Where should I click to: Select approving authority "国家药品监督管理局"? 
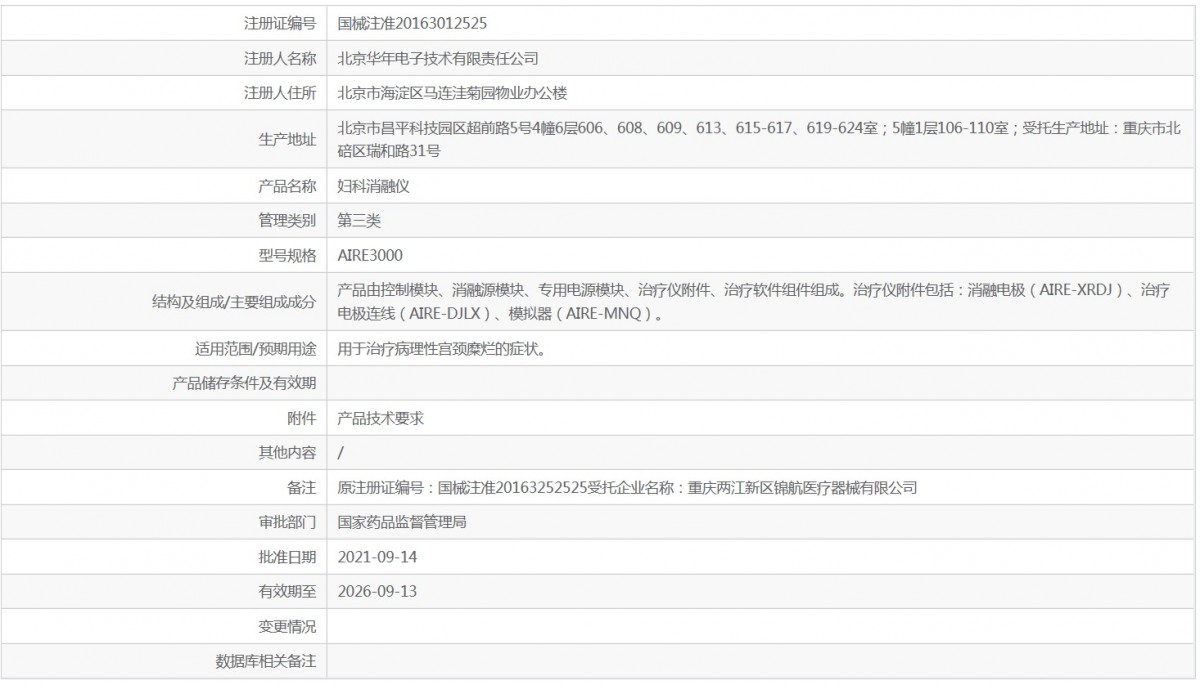(403, 522)
